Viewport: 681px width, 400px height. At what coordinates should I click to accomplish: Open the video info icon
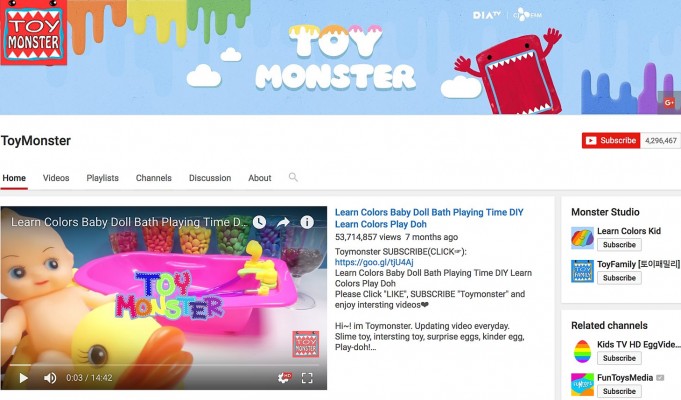point(307,222)
